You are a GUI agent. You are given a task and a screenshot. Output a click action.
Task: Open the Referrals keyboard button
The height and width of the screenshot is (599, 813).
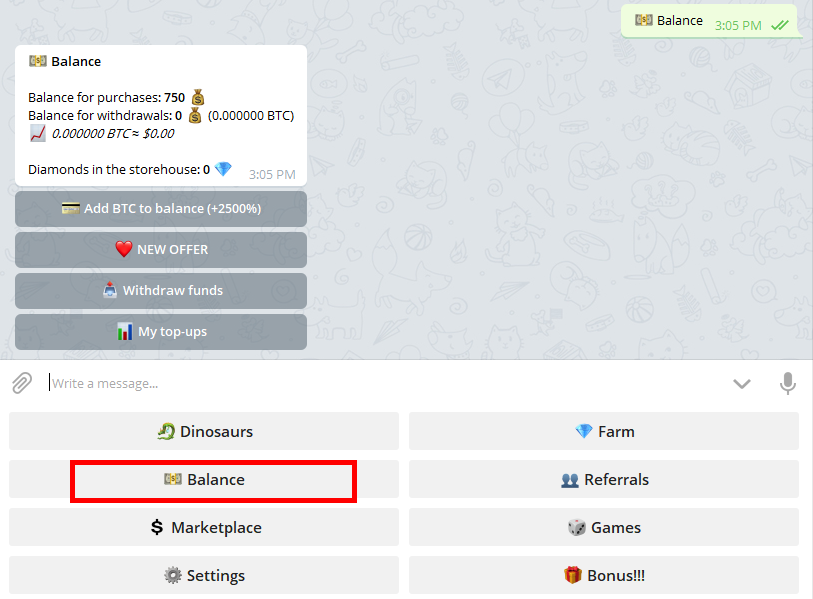(x=604, y=480)
